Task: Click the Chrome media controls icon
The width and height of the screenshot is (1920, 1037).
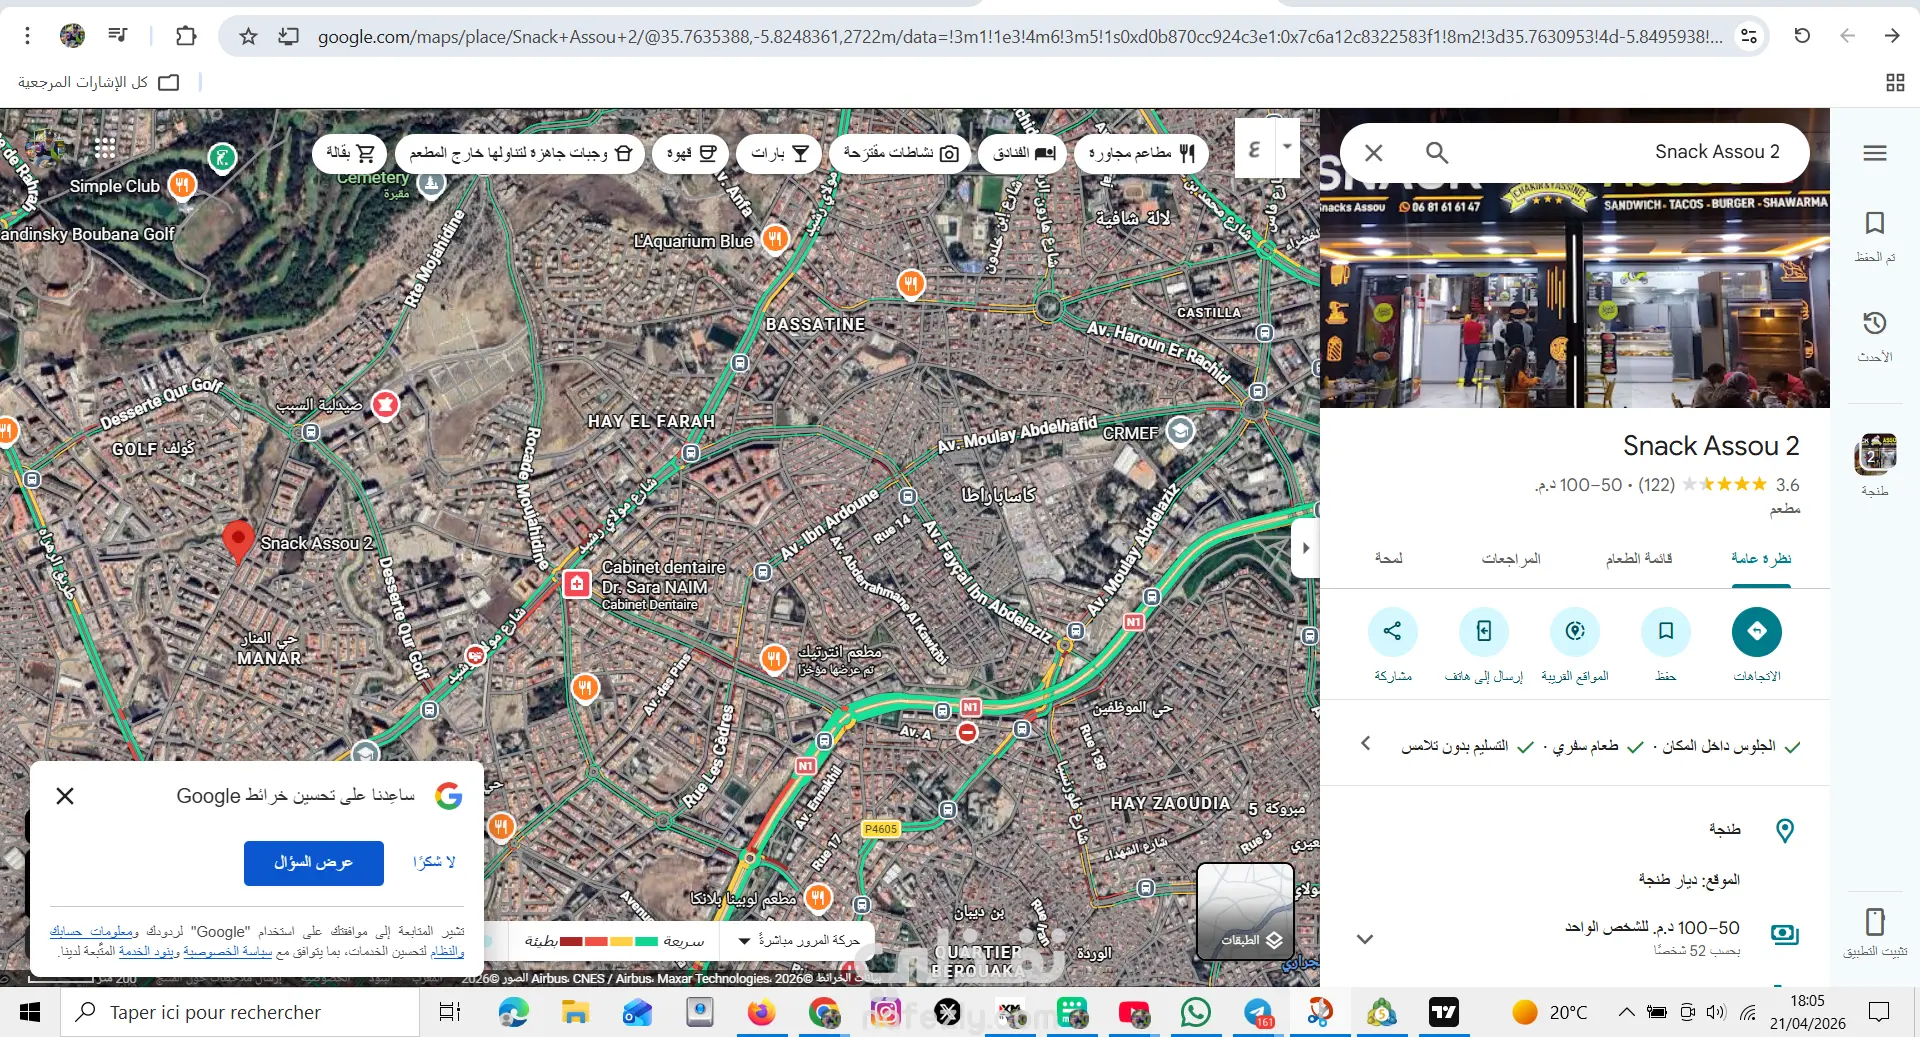Action: pyautogui.click(x=118, y=36)
